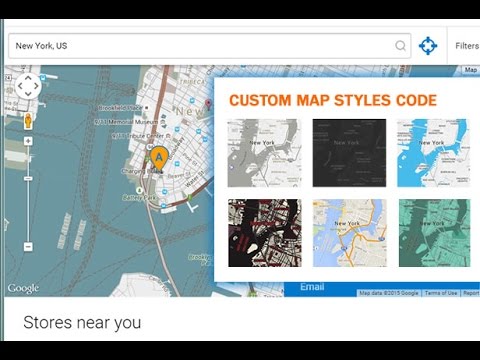Click the New York, US search field
480x360 pixels.
[x=209, y=46]
